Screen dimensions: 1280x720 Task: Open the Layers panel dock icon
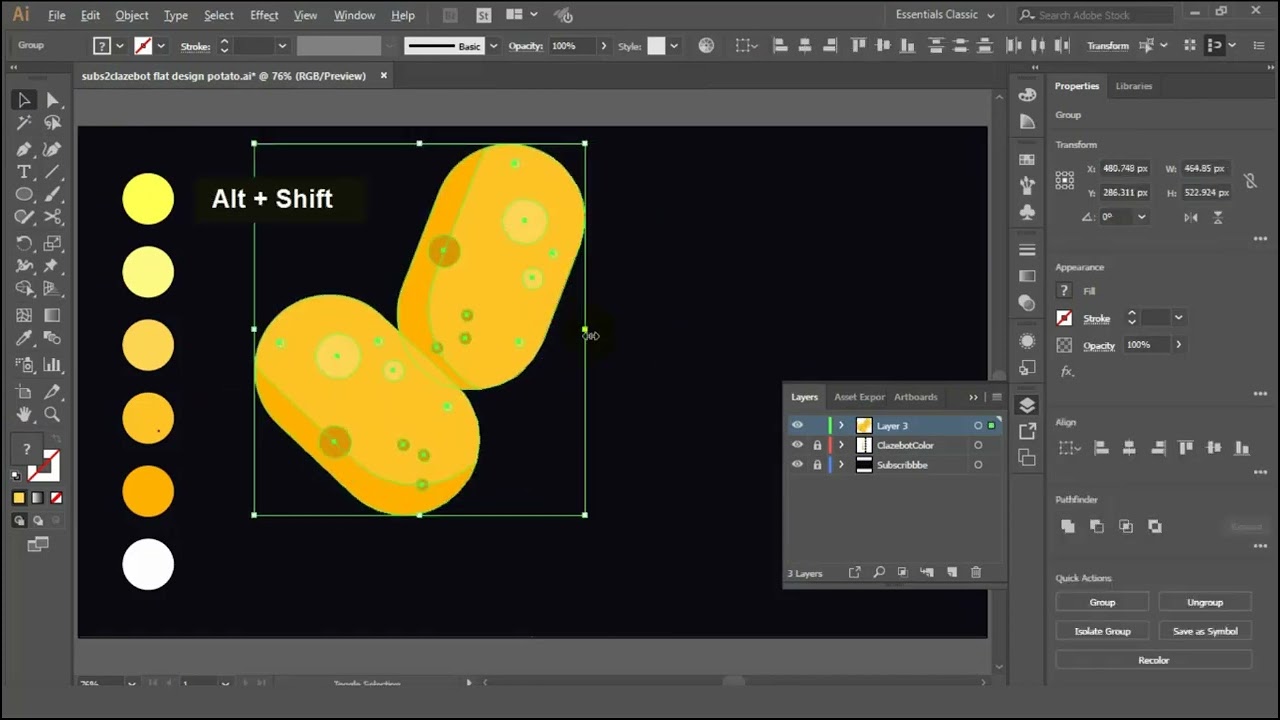coord(1027,405)
